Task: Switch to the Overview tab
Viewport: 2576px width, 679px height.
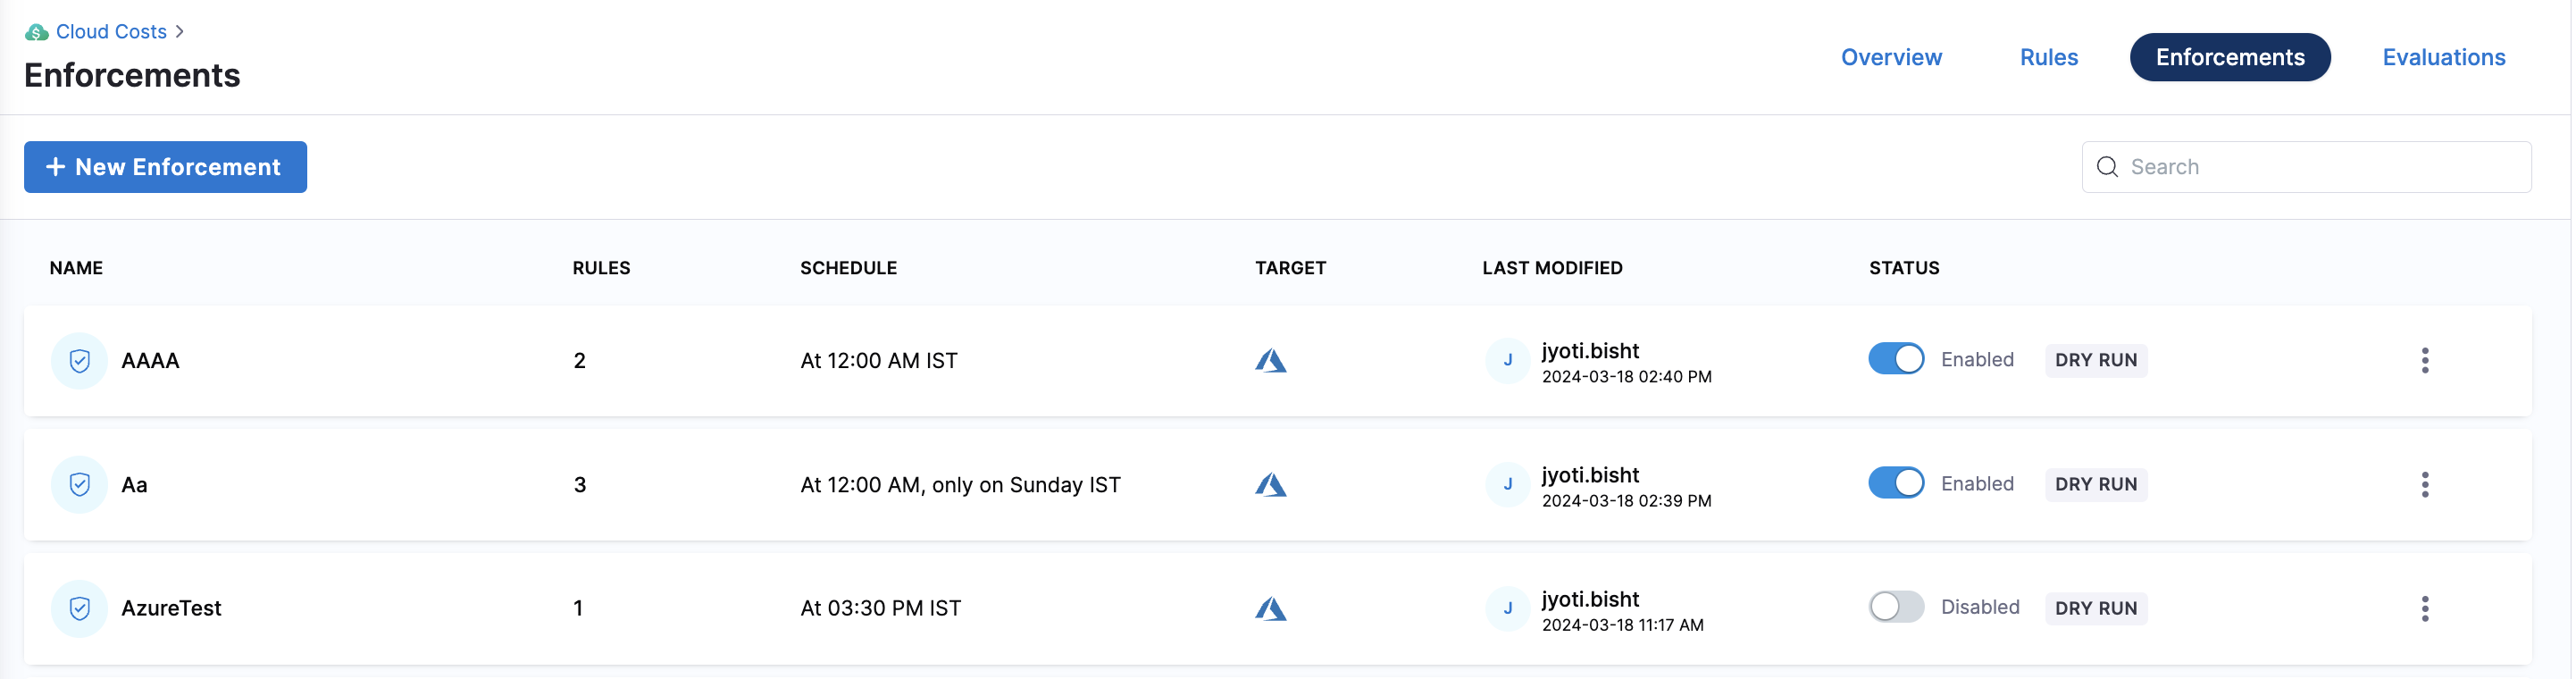Action: tap(1890, 57)
